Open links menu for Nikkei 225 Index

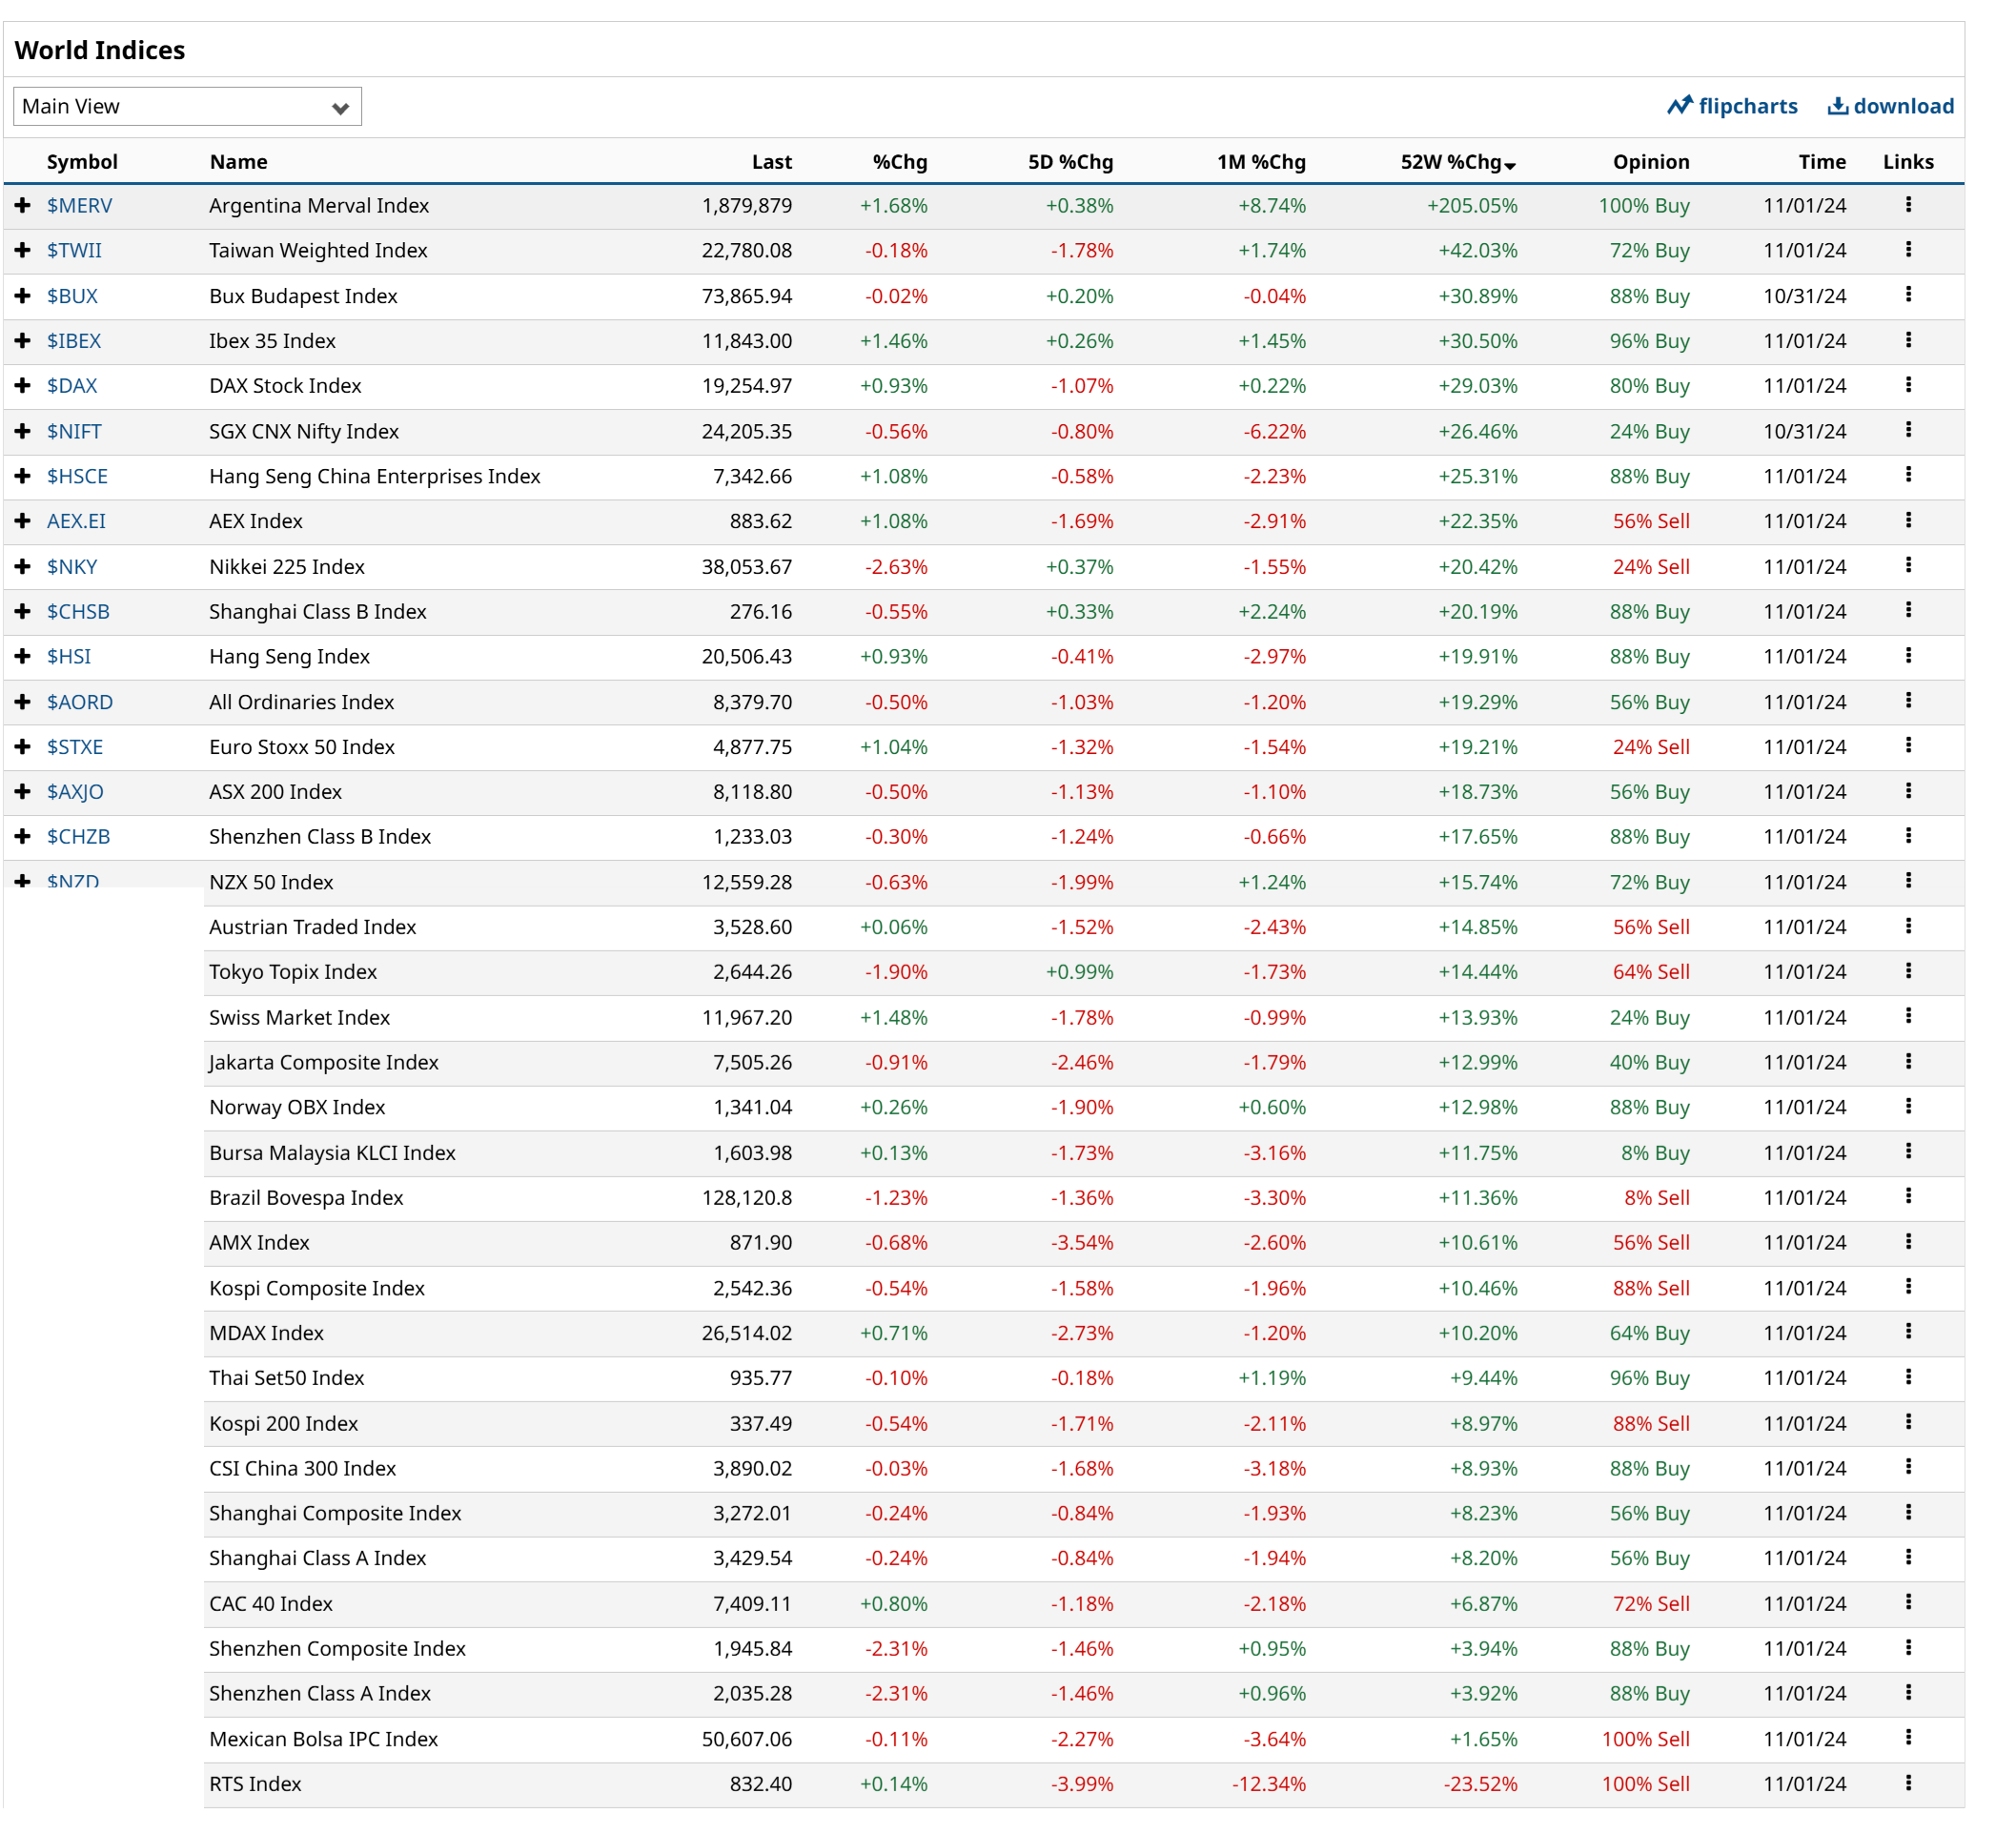[x=1908, y=566]
